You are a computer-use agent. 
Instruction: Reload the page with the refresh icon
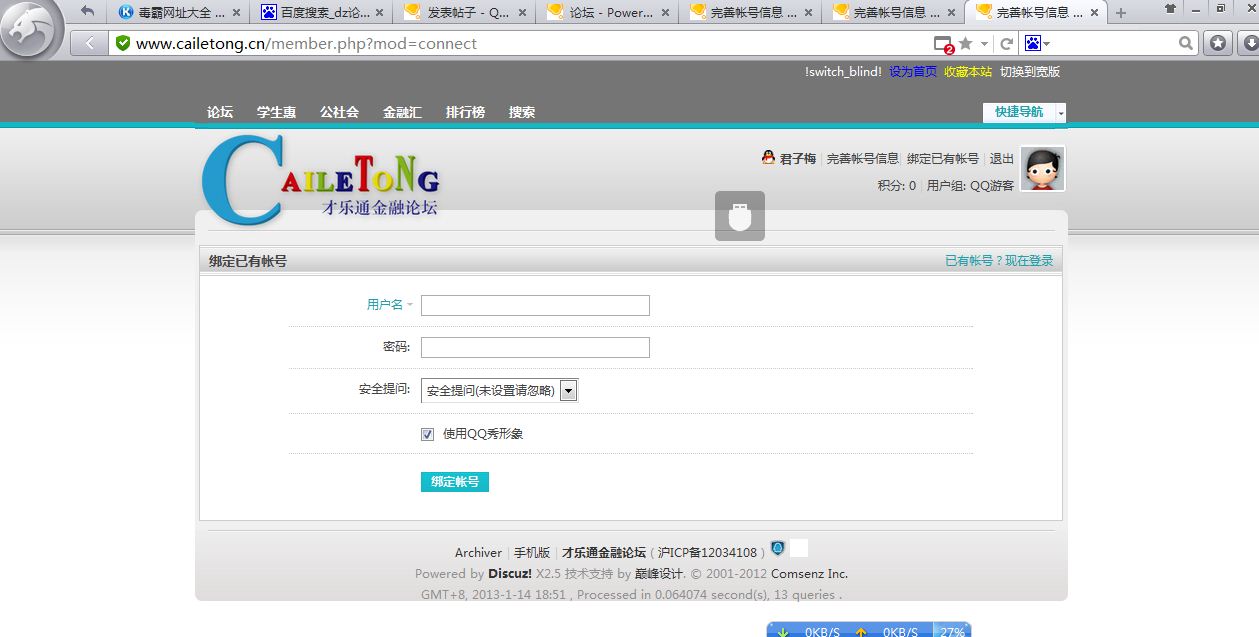click(1006, 43)
